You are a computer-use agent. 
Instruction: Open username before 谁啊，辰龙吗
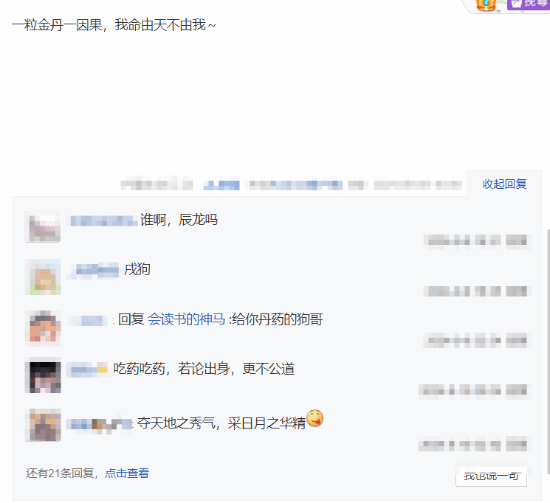[x=104, y=221]
